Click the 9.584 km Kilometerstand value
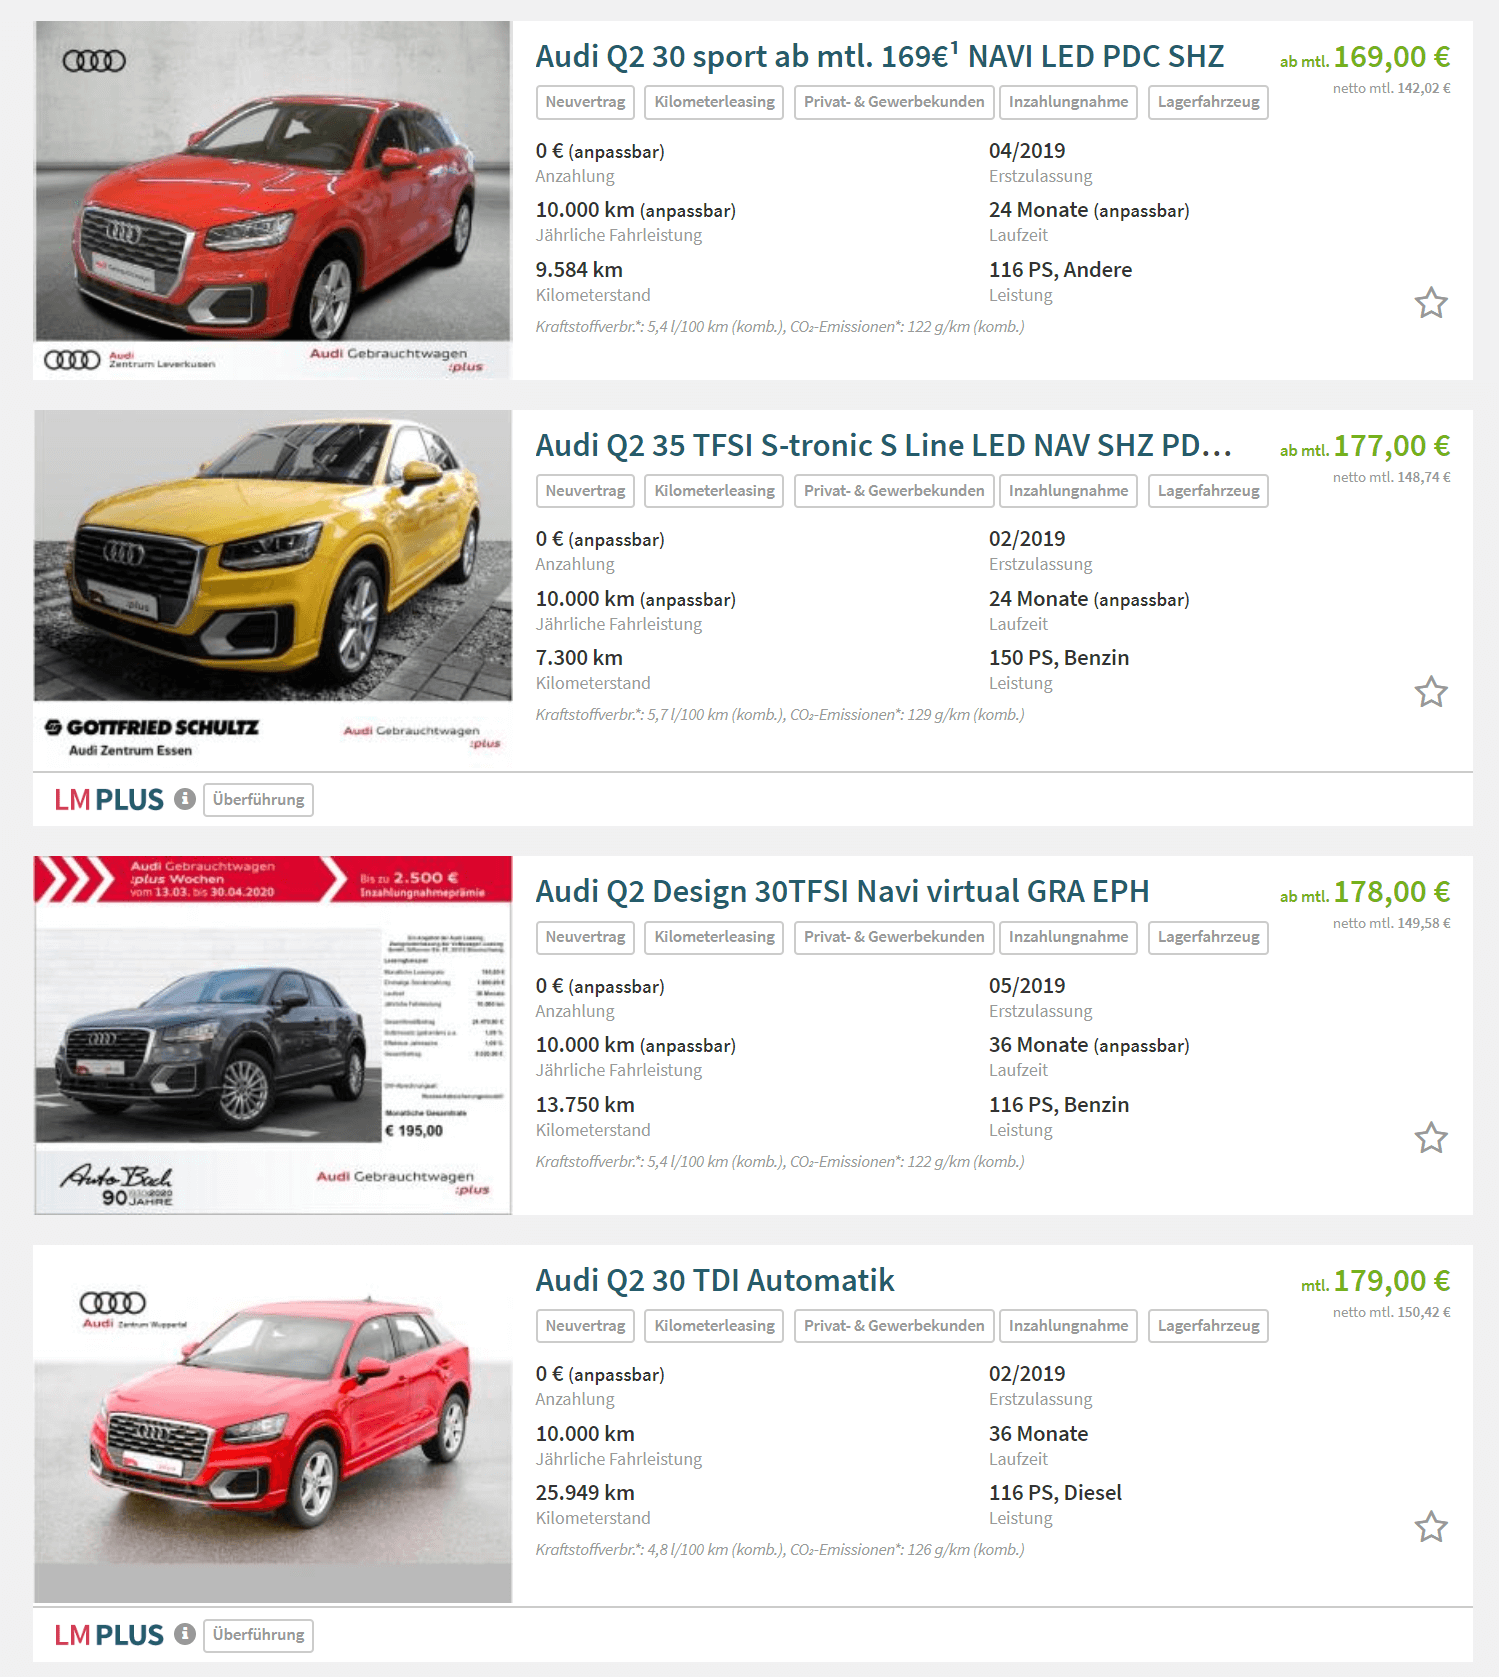 point(579,270)
